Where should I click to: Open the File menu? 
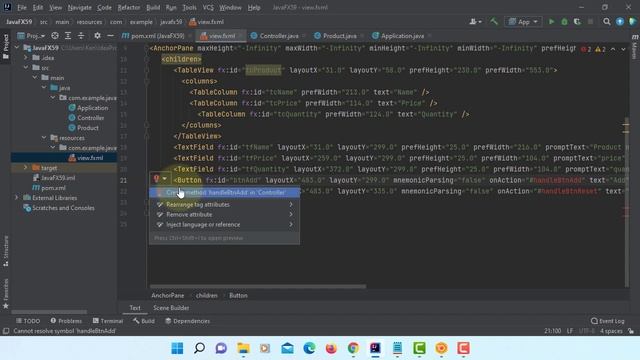[22, 7]
